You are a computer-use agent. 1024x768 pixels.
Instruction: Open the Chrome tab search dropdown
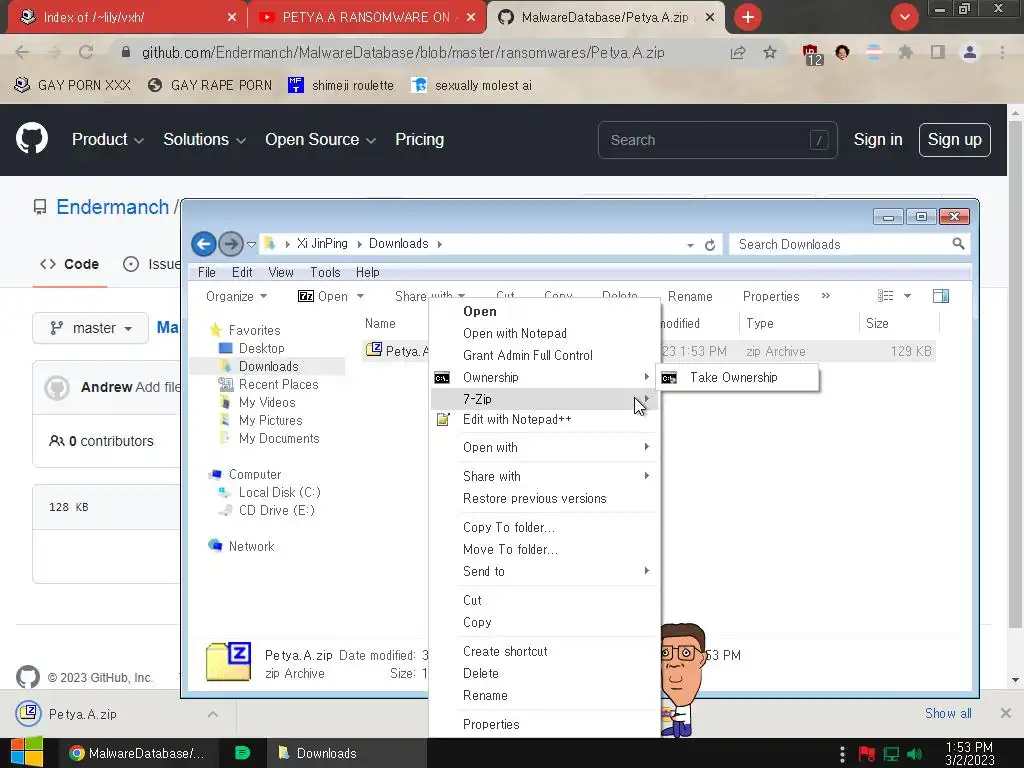click(904, 17)
